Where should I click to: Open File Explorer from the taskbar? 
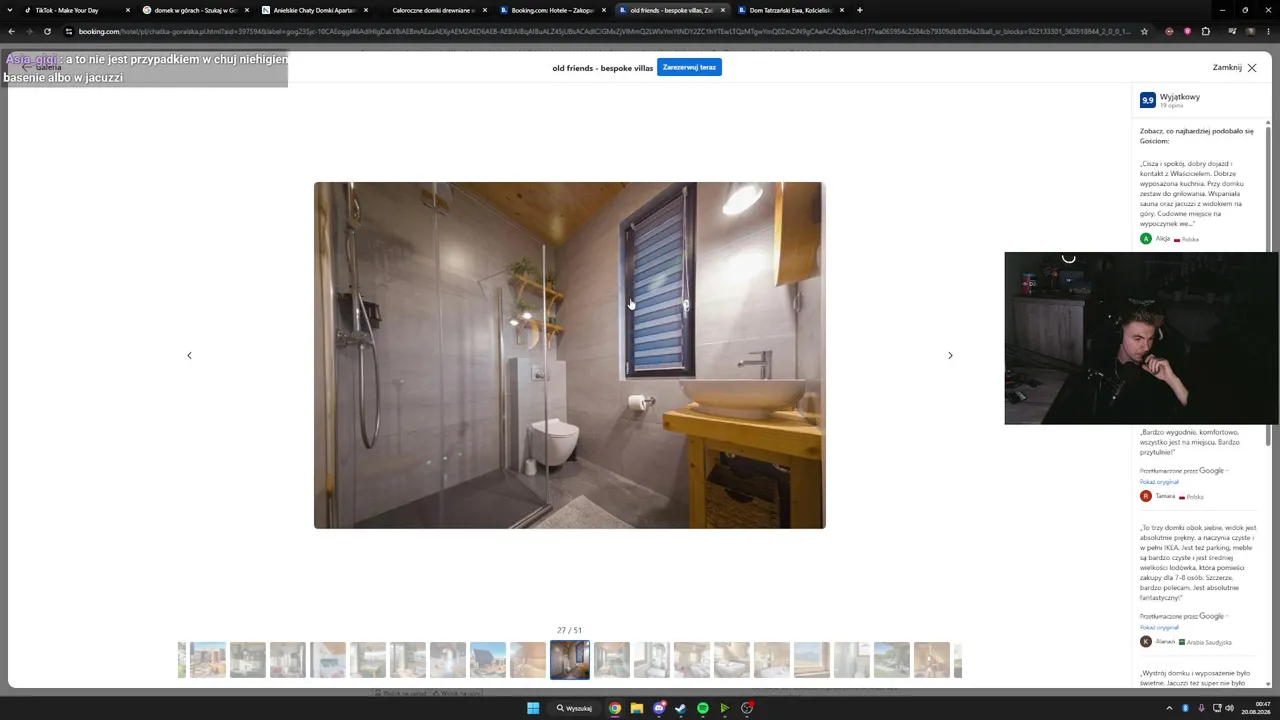coord(637,708)
